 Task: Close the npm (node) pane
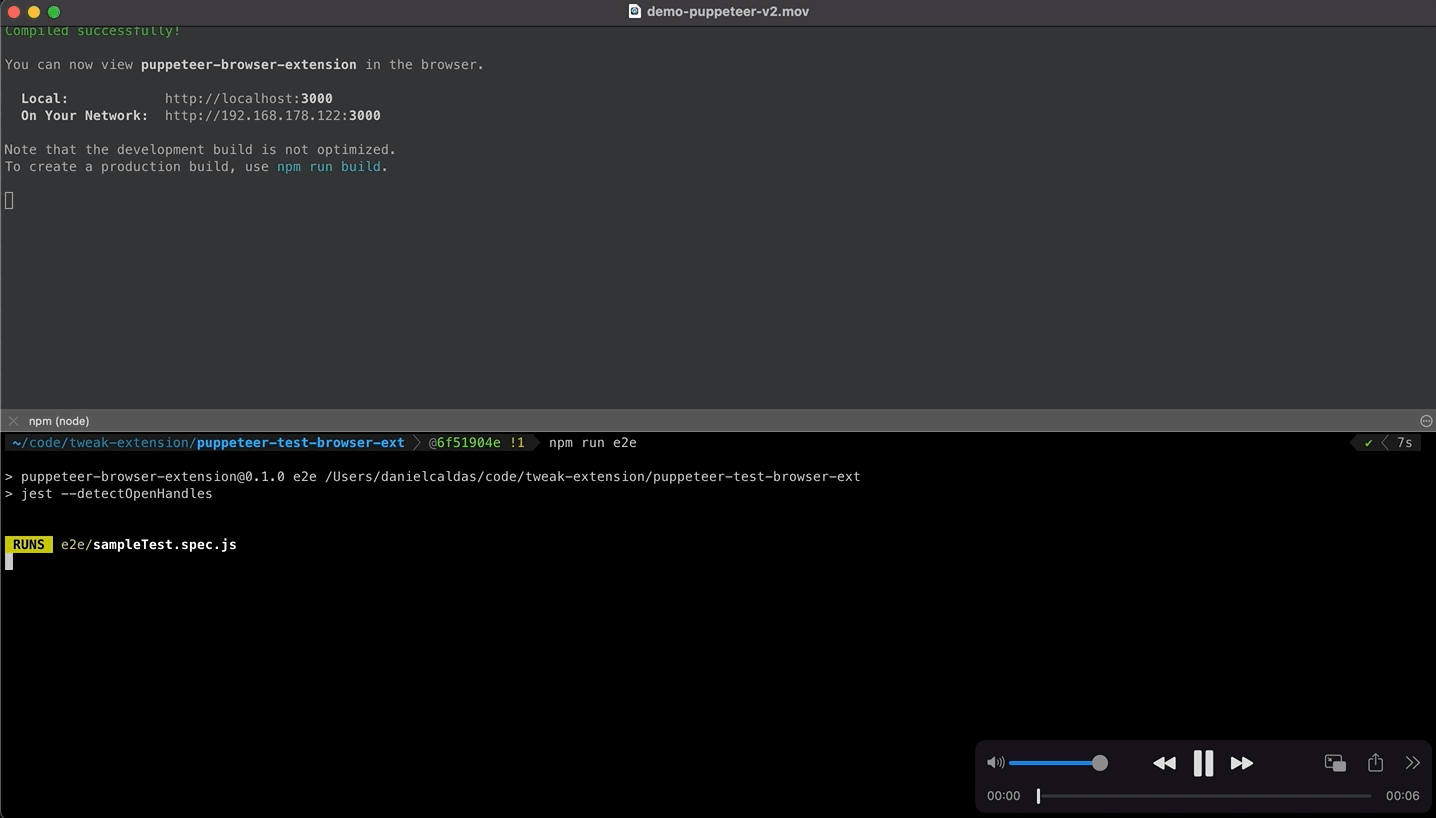click(x=13, y=421)
